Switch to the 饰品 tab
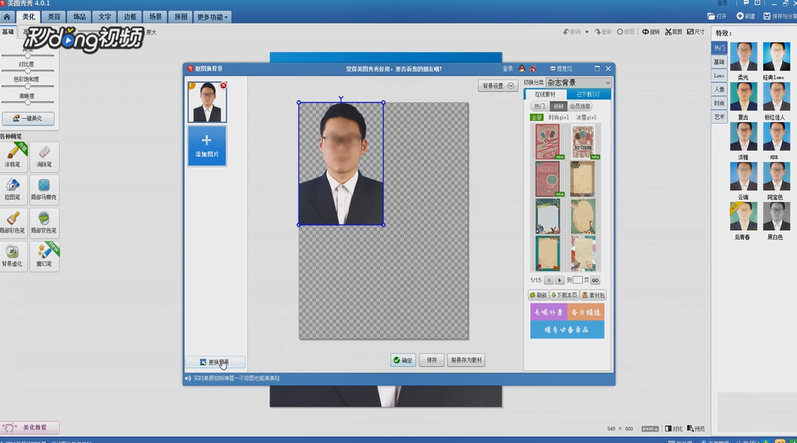 coord(79,17)
